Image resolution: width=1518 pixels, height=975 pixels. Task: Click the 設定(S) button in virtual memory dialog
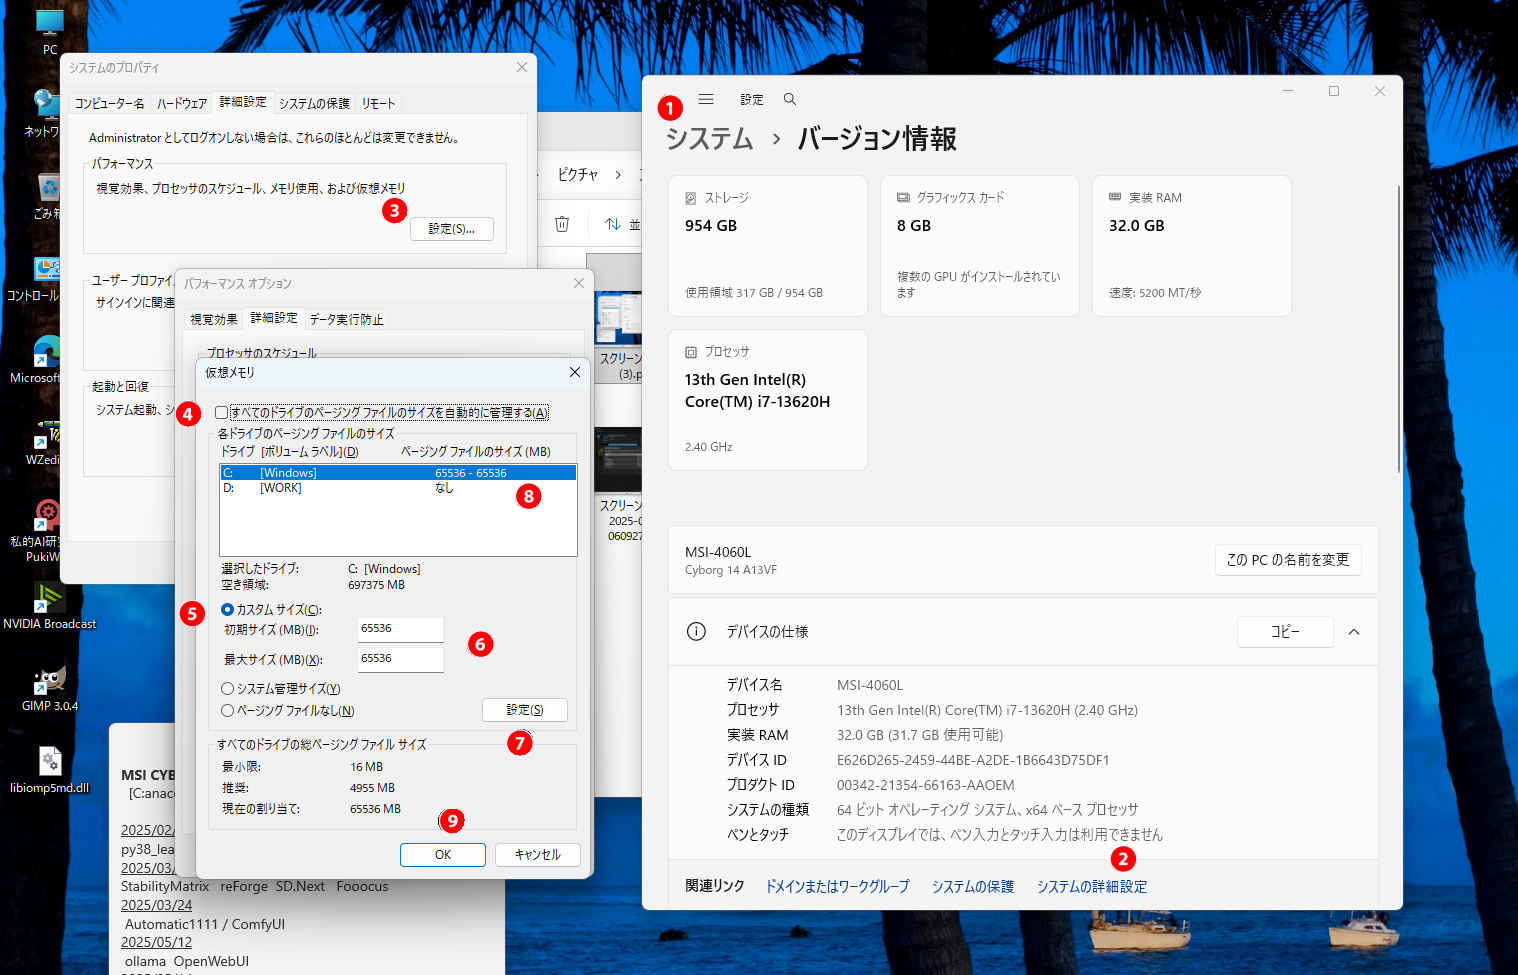pyautogui.click(x=524, y=710)
